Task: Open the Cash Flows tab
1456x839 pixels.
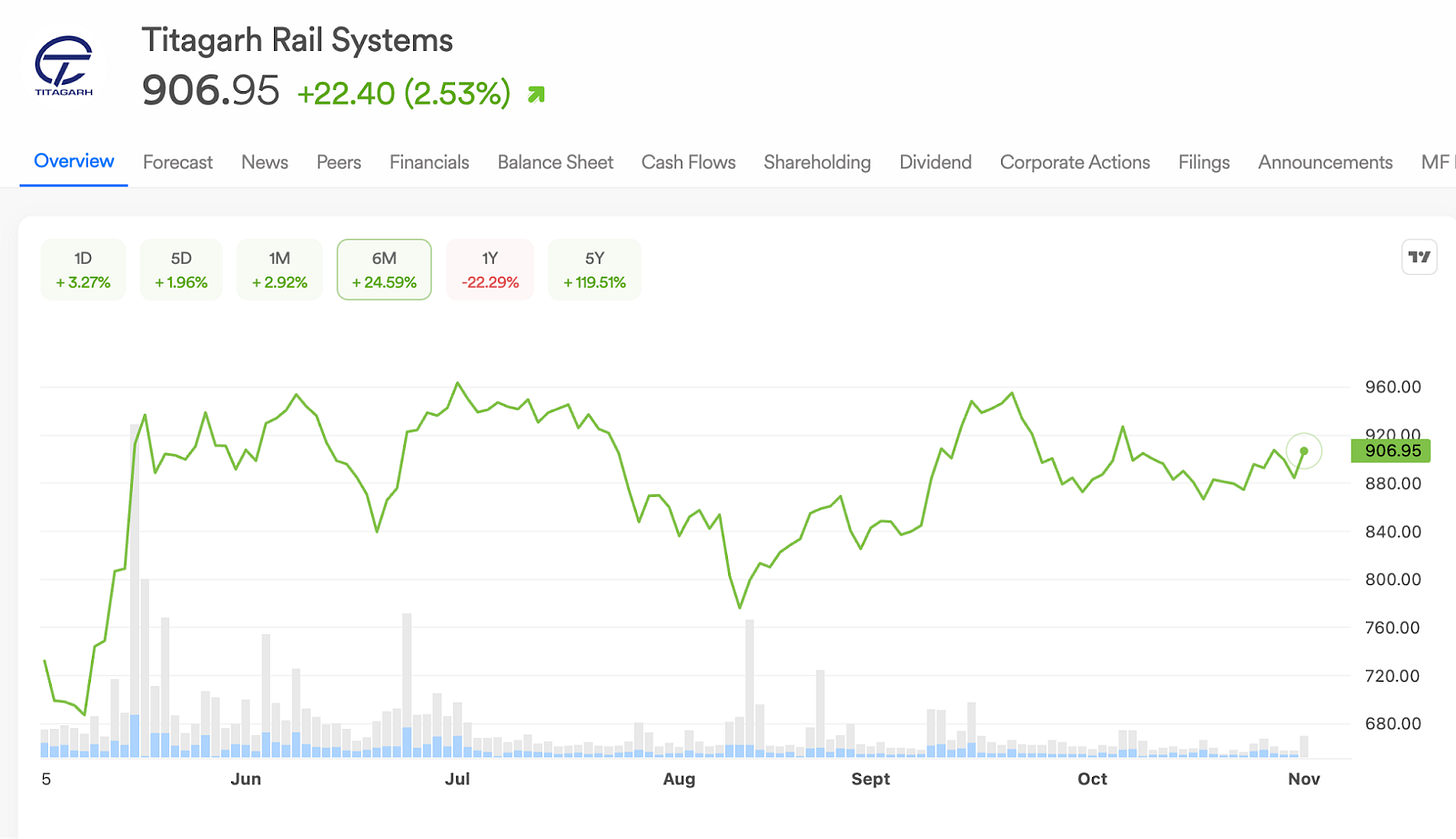Action: pos(689,162)
